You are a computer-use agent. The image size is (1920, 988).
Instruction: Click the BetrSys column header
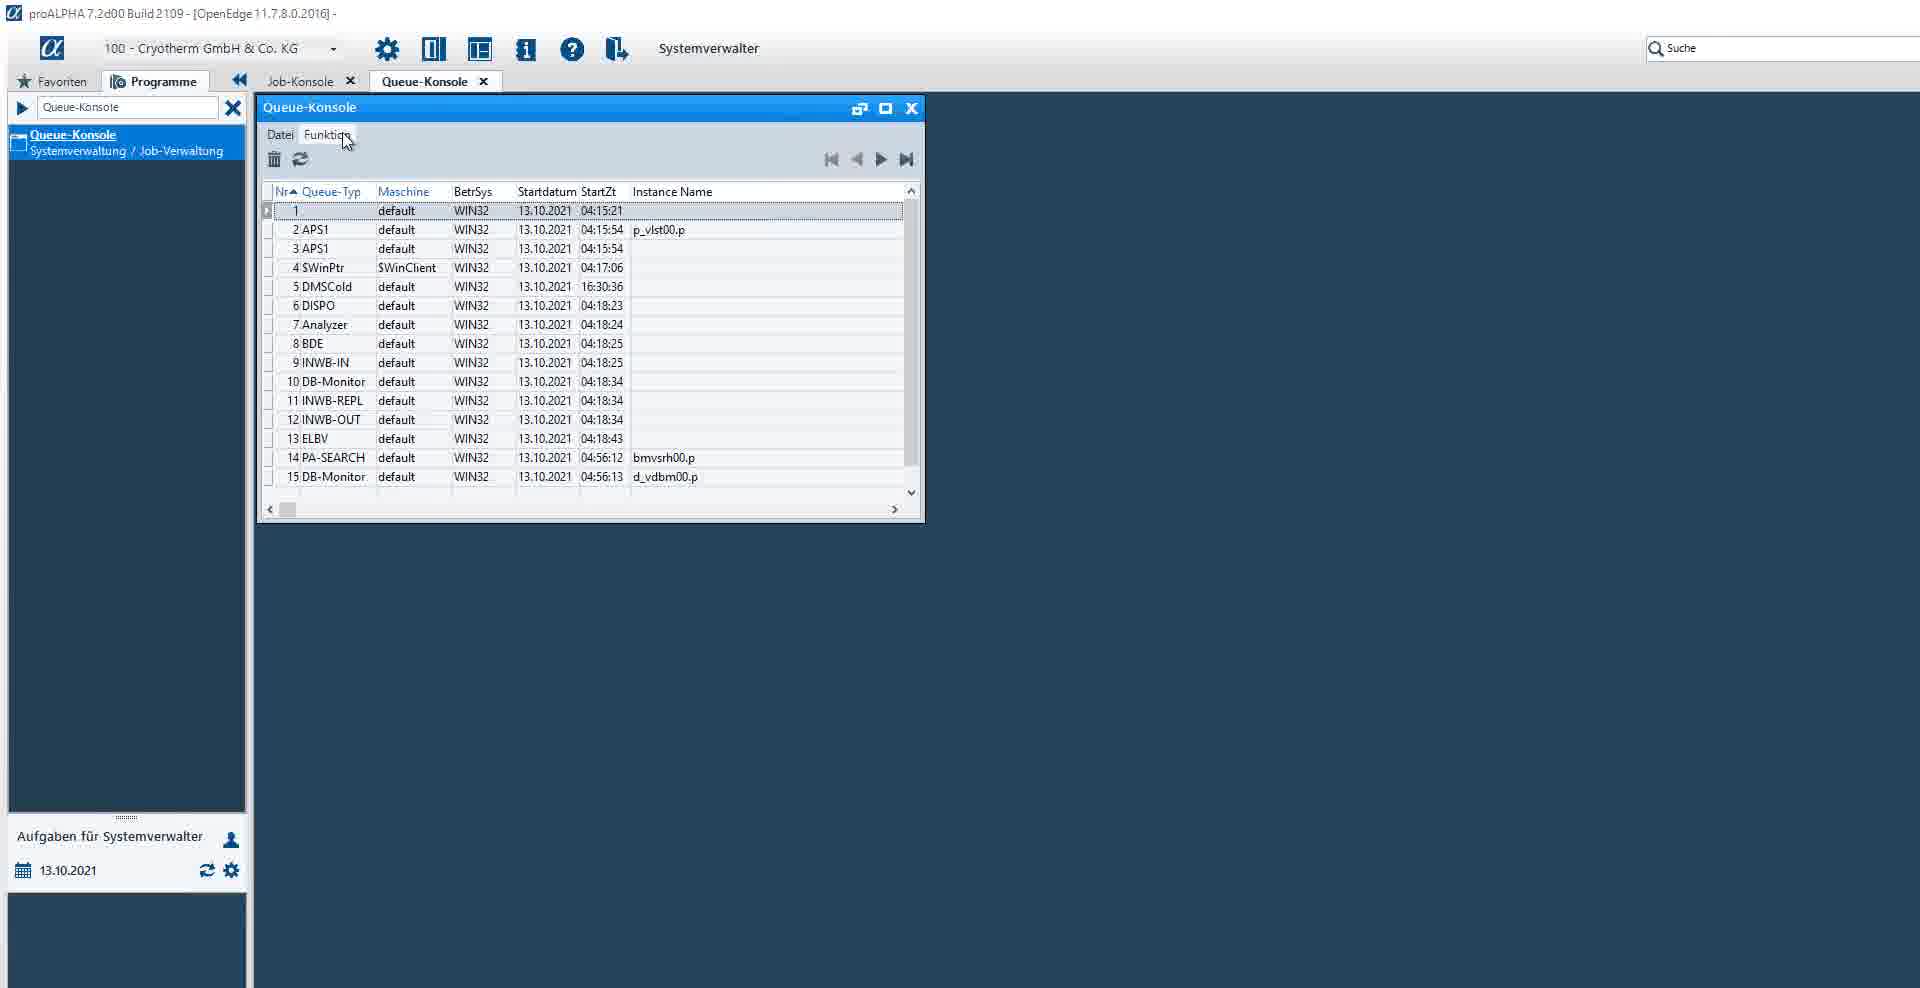(473, 191)
